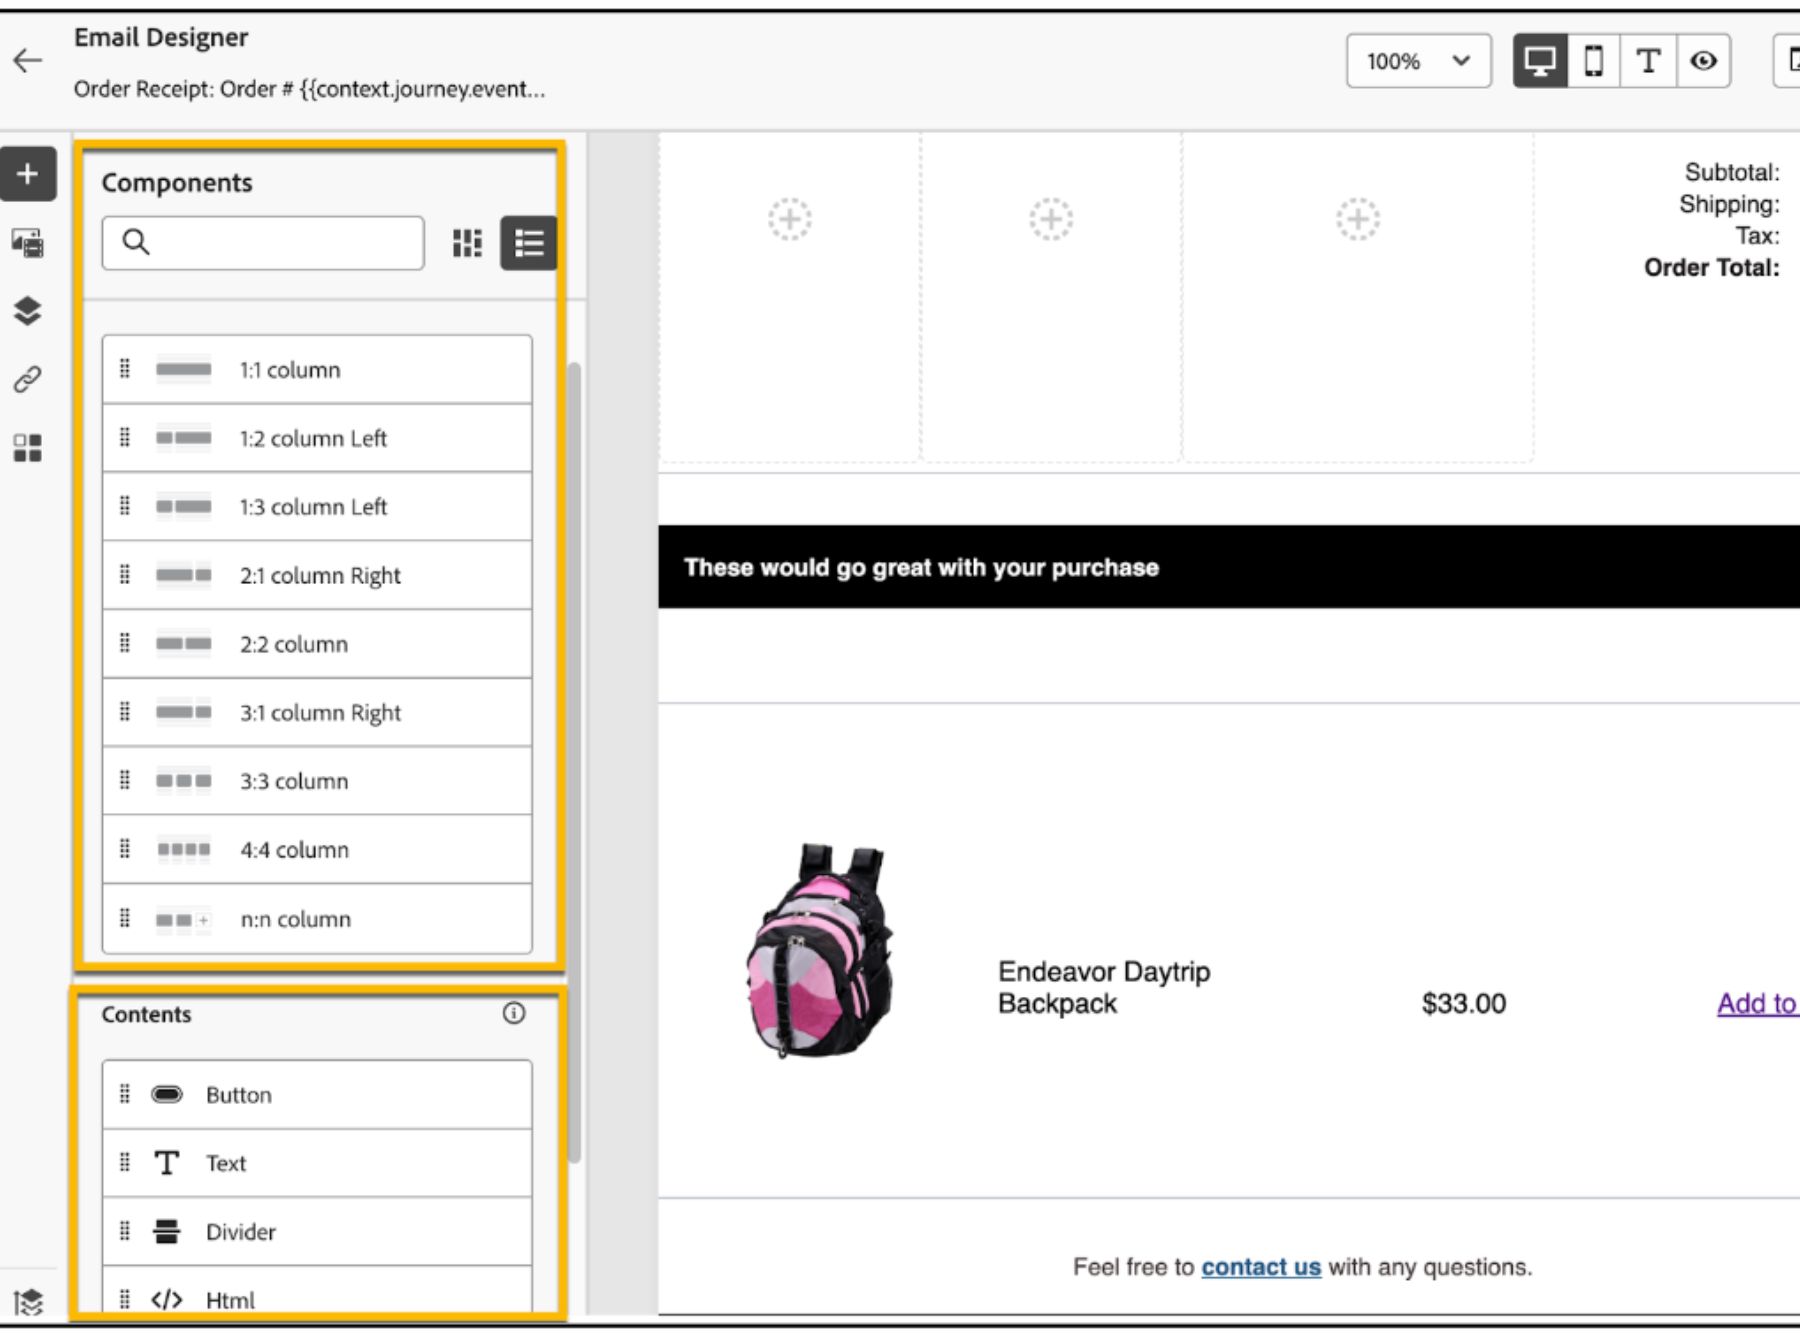This screenshot has height=1344, width=1800.
Task: Enable plain text email view
Action: 1647,60
